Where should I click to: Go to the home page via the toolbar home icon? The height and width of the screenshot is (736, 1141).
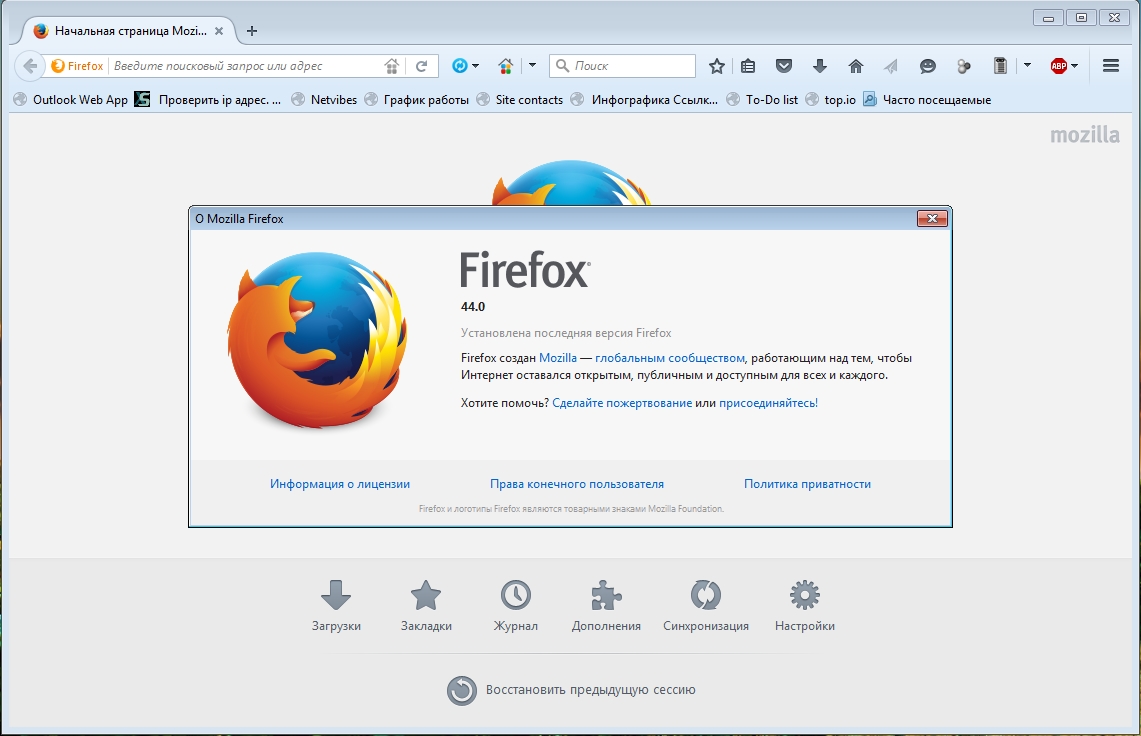tap(856, 66)
